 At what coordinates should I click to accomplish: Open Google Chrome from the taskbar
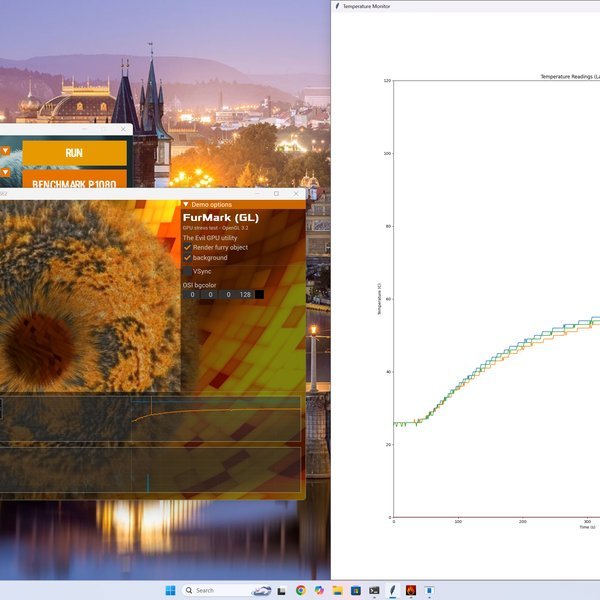(301, 590)
